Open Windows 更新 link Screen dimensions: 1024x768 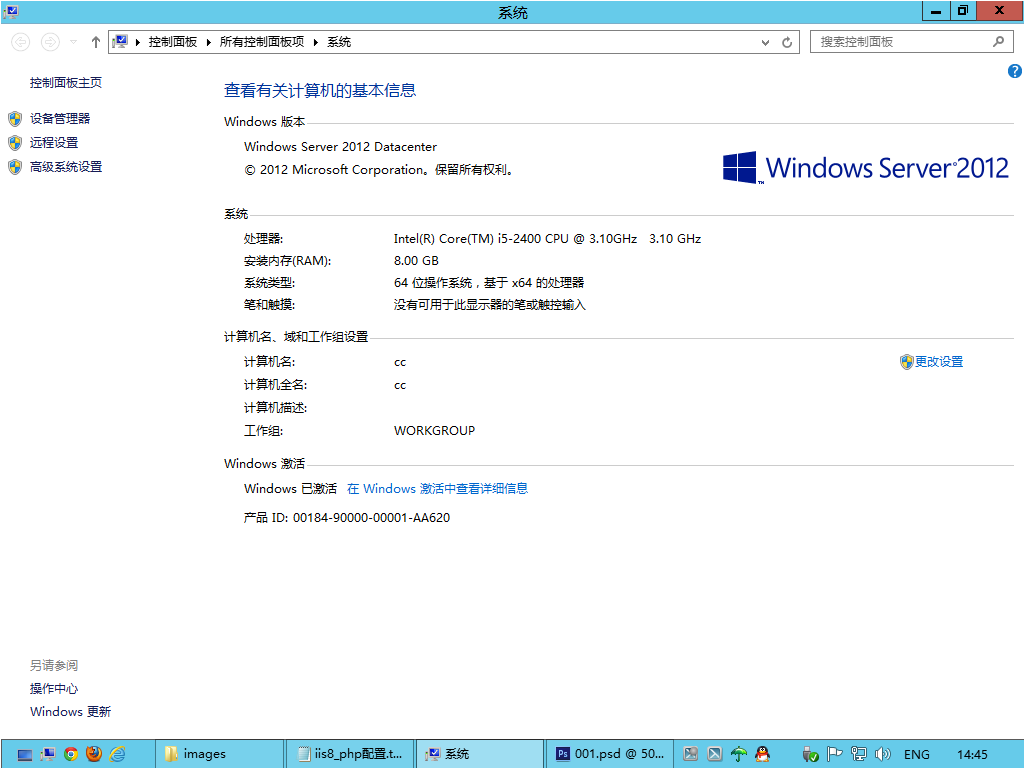(x=71, y=711)
